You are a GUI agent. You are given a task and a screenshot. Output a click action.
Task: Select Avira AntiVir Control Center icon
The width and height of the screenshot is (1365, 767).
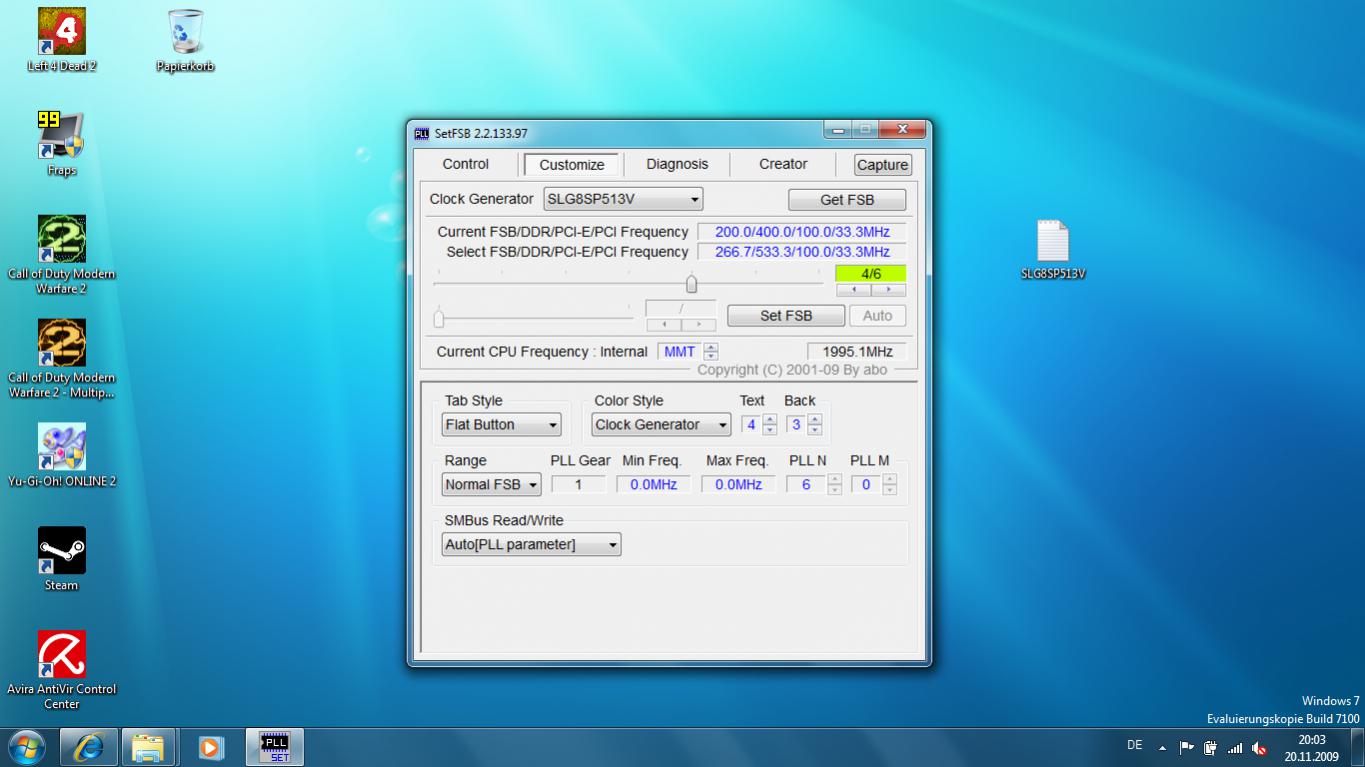(x=62, y=669)
